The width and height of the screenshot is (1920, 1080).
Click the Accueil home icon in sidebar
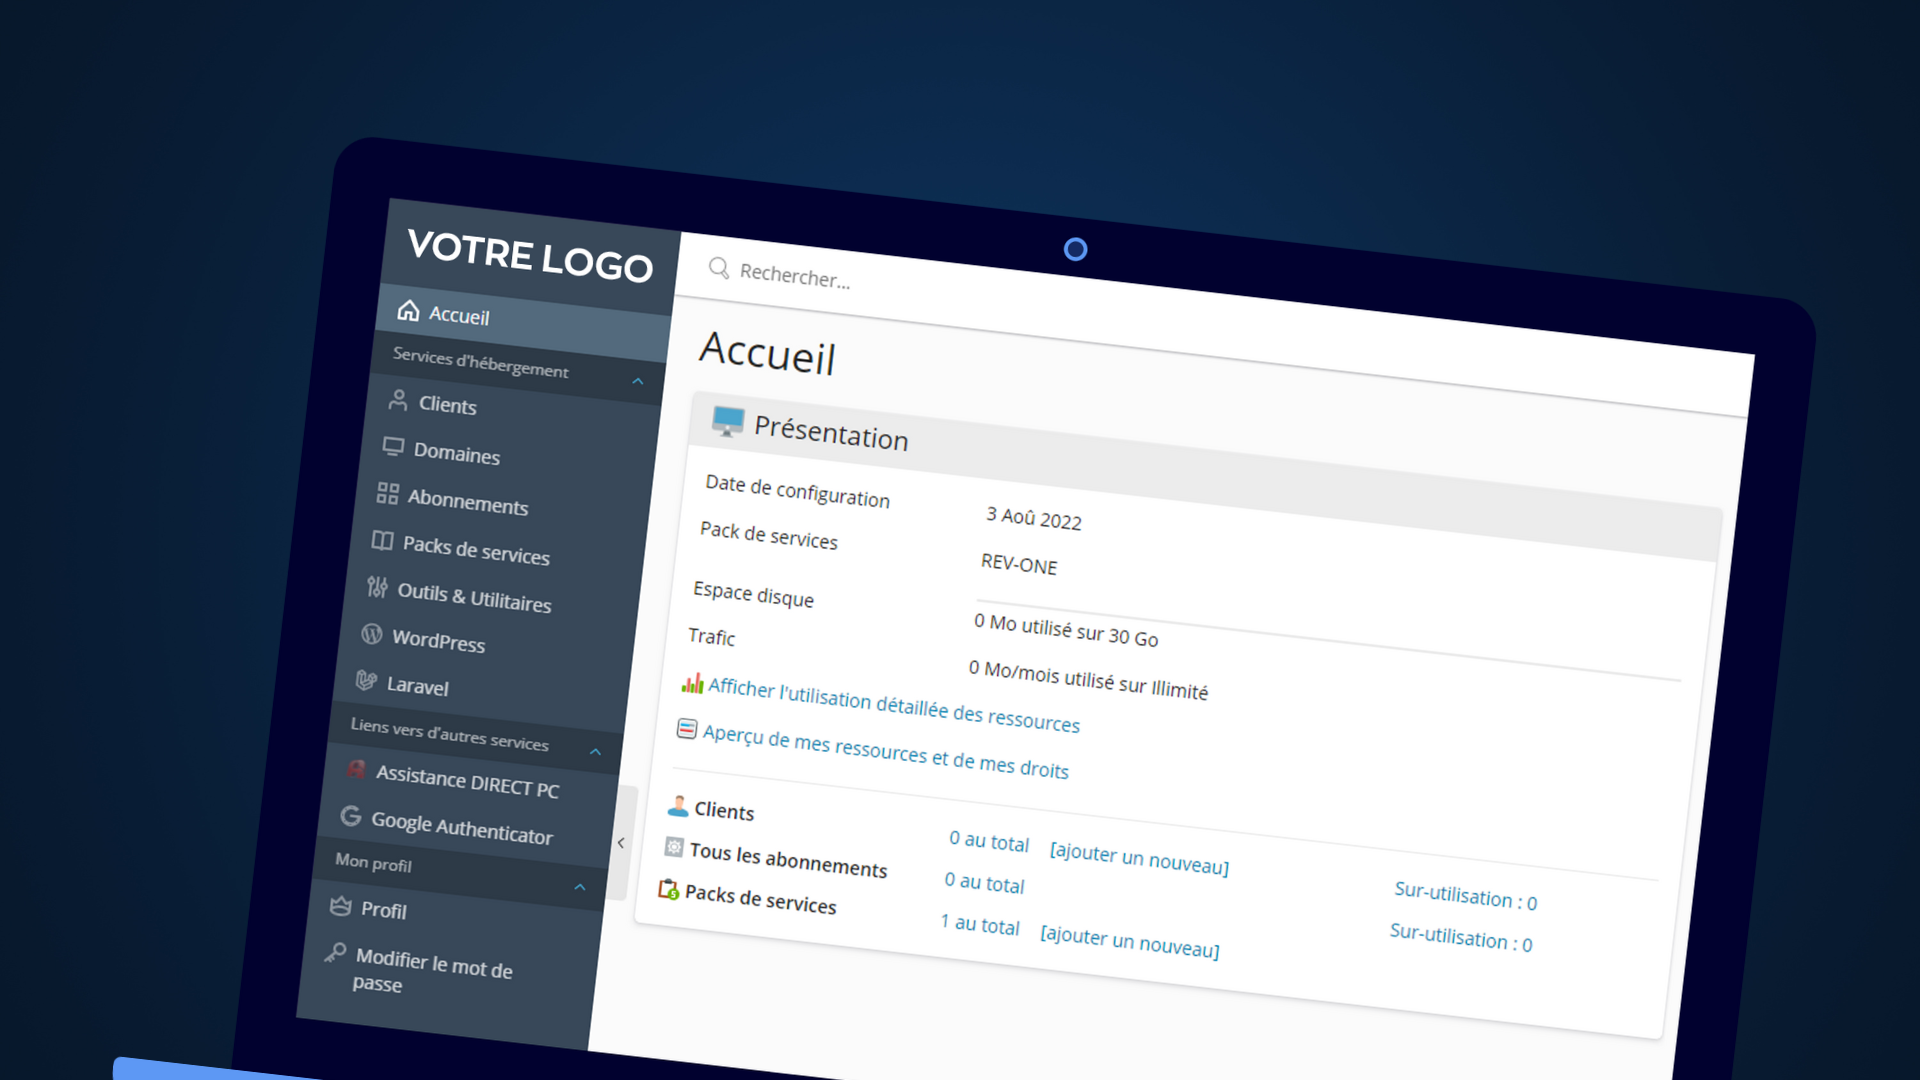408,310
